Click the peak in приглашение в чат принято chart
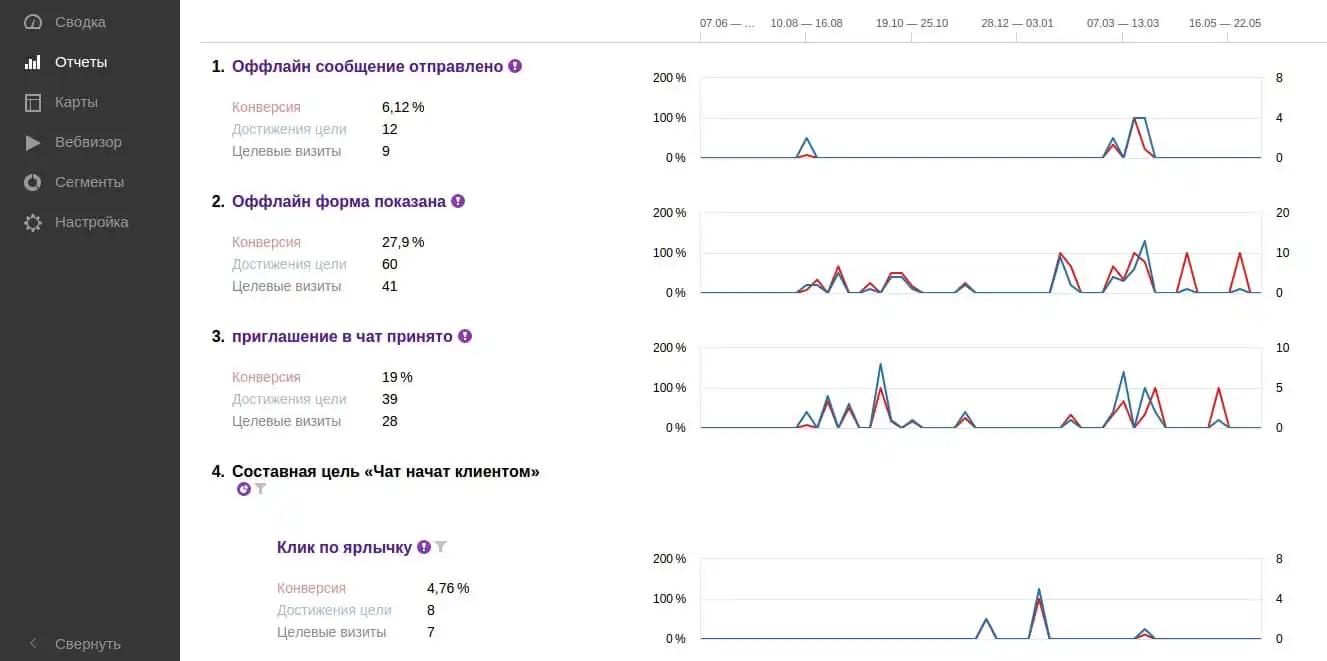Screen dimensions: 1327x661 880,364
